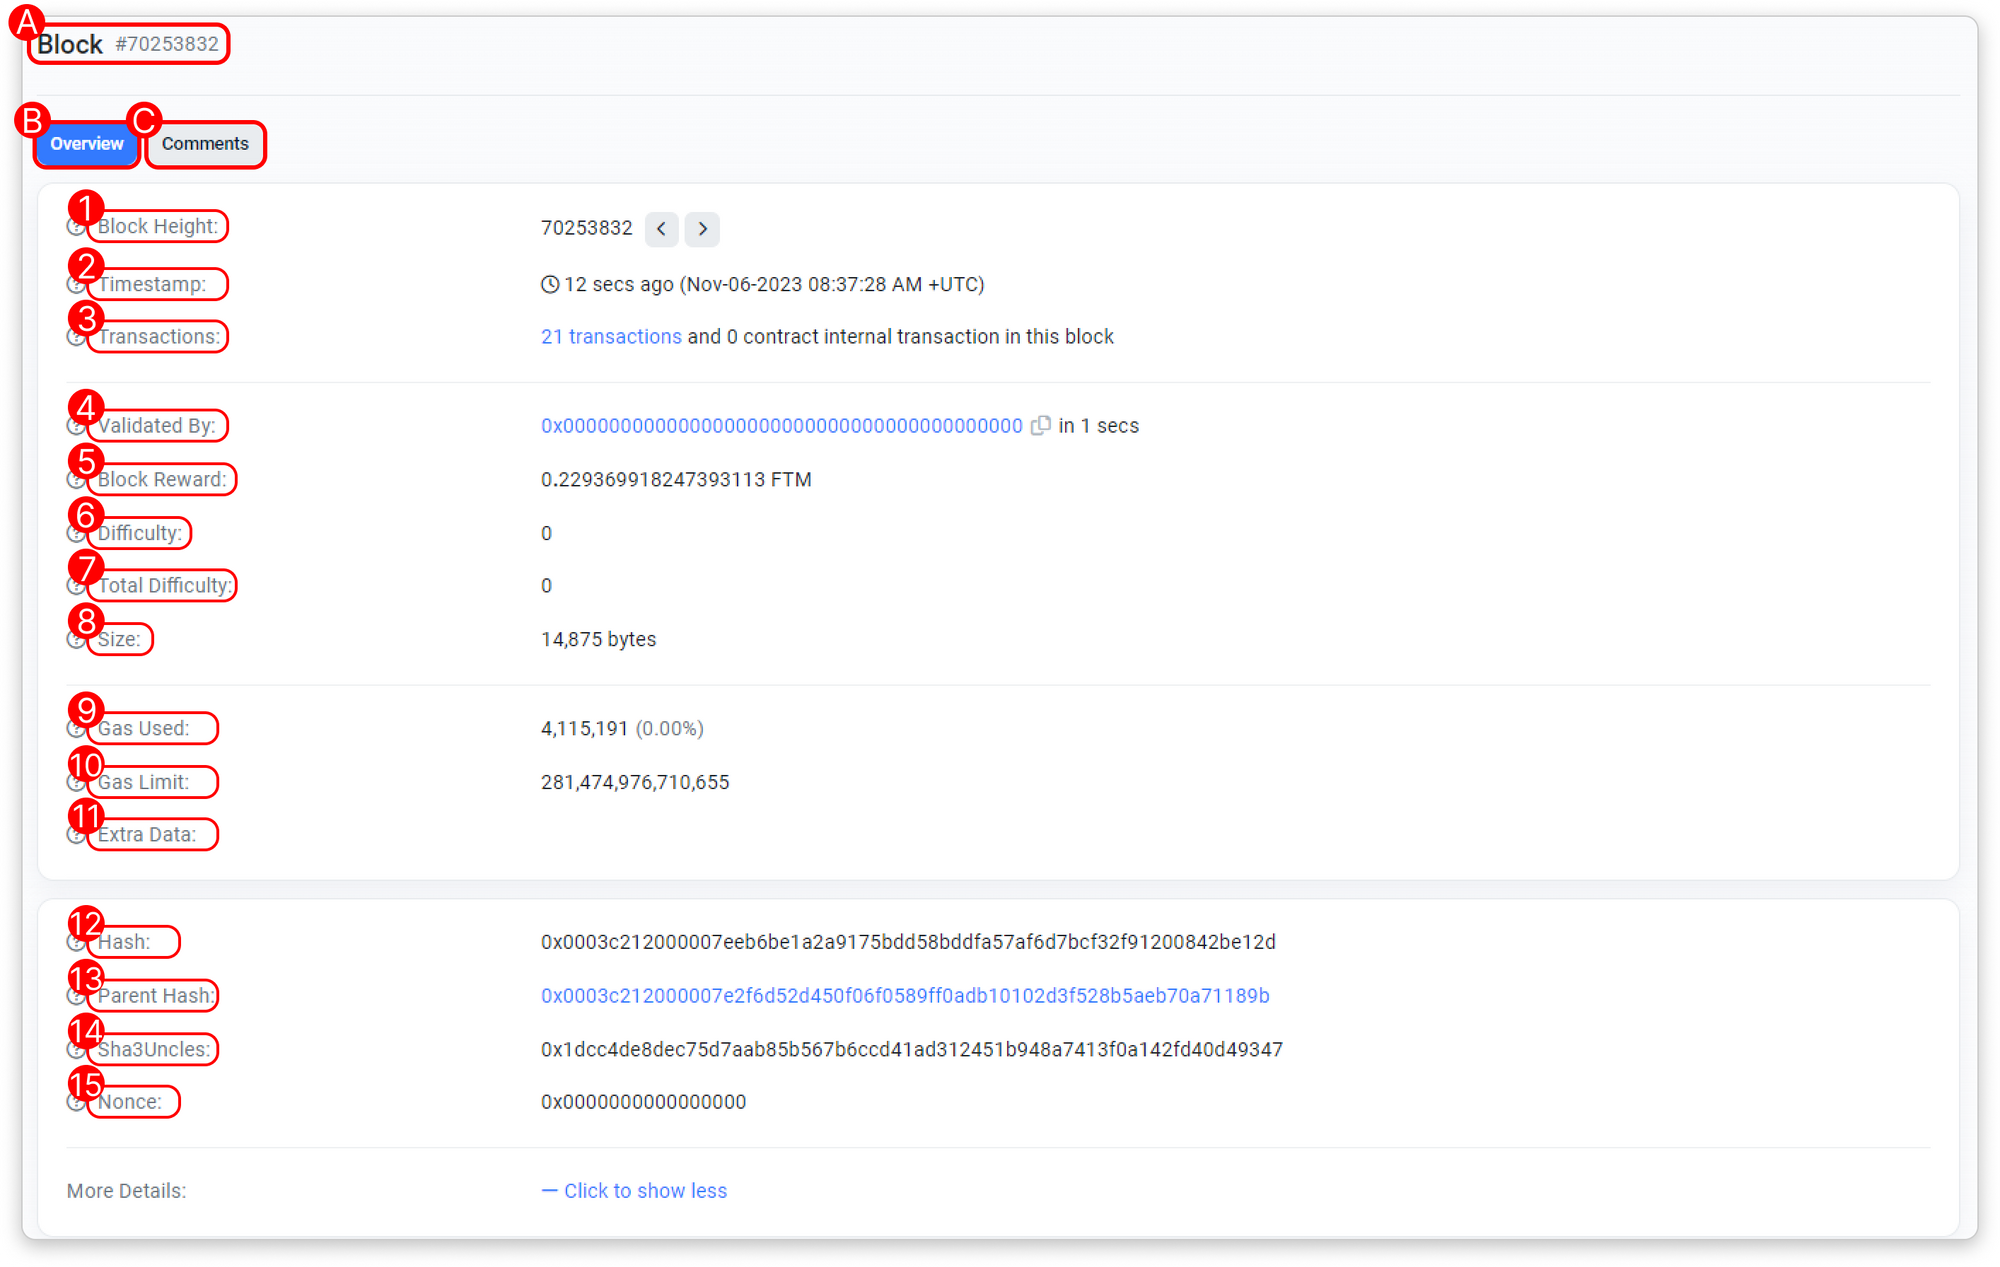The height and width of the screenshot is (1267, 2000).
Task: Open the validator zero address link
Action: [x=781, y=426]
